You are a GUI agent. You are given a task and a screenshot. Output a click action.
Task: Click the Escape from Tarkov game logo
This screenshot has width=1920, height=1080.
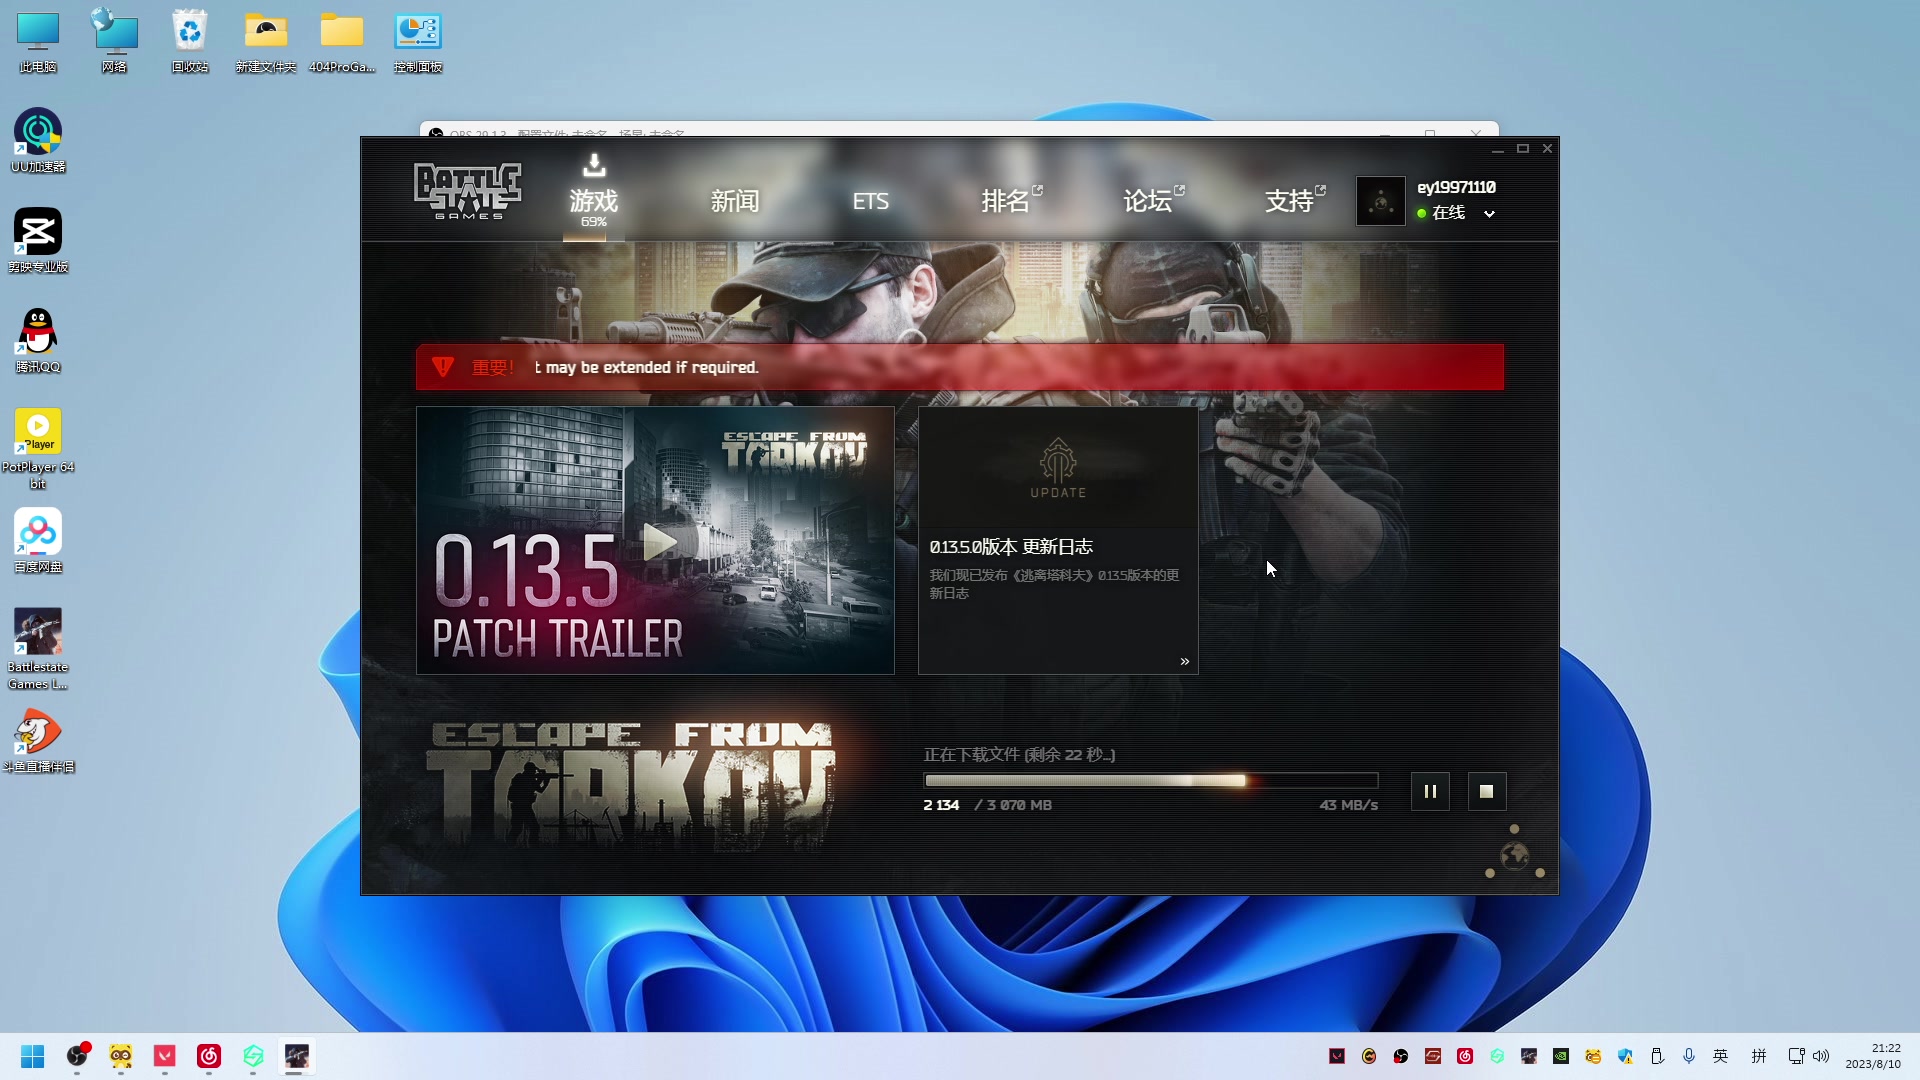[x=630, y=785]
